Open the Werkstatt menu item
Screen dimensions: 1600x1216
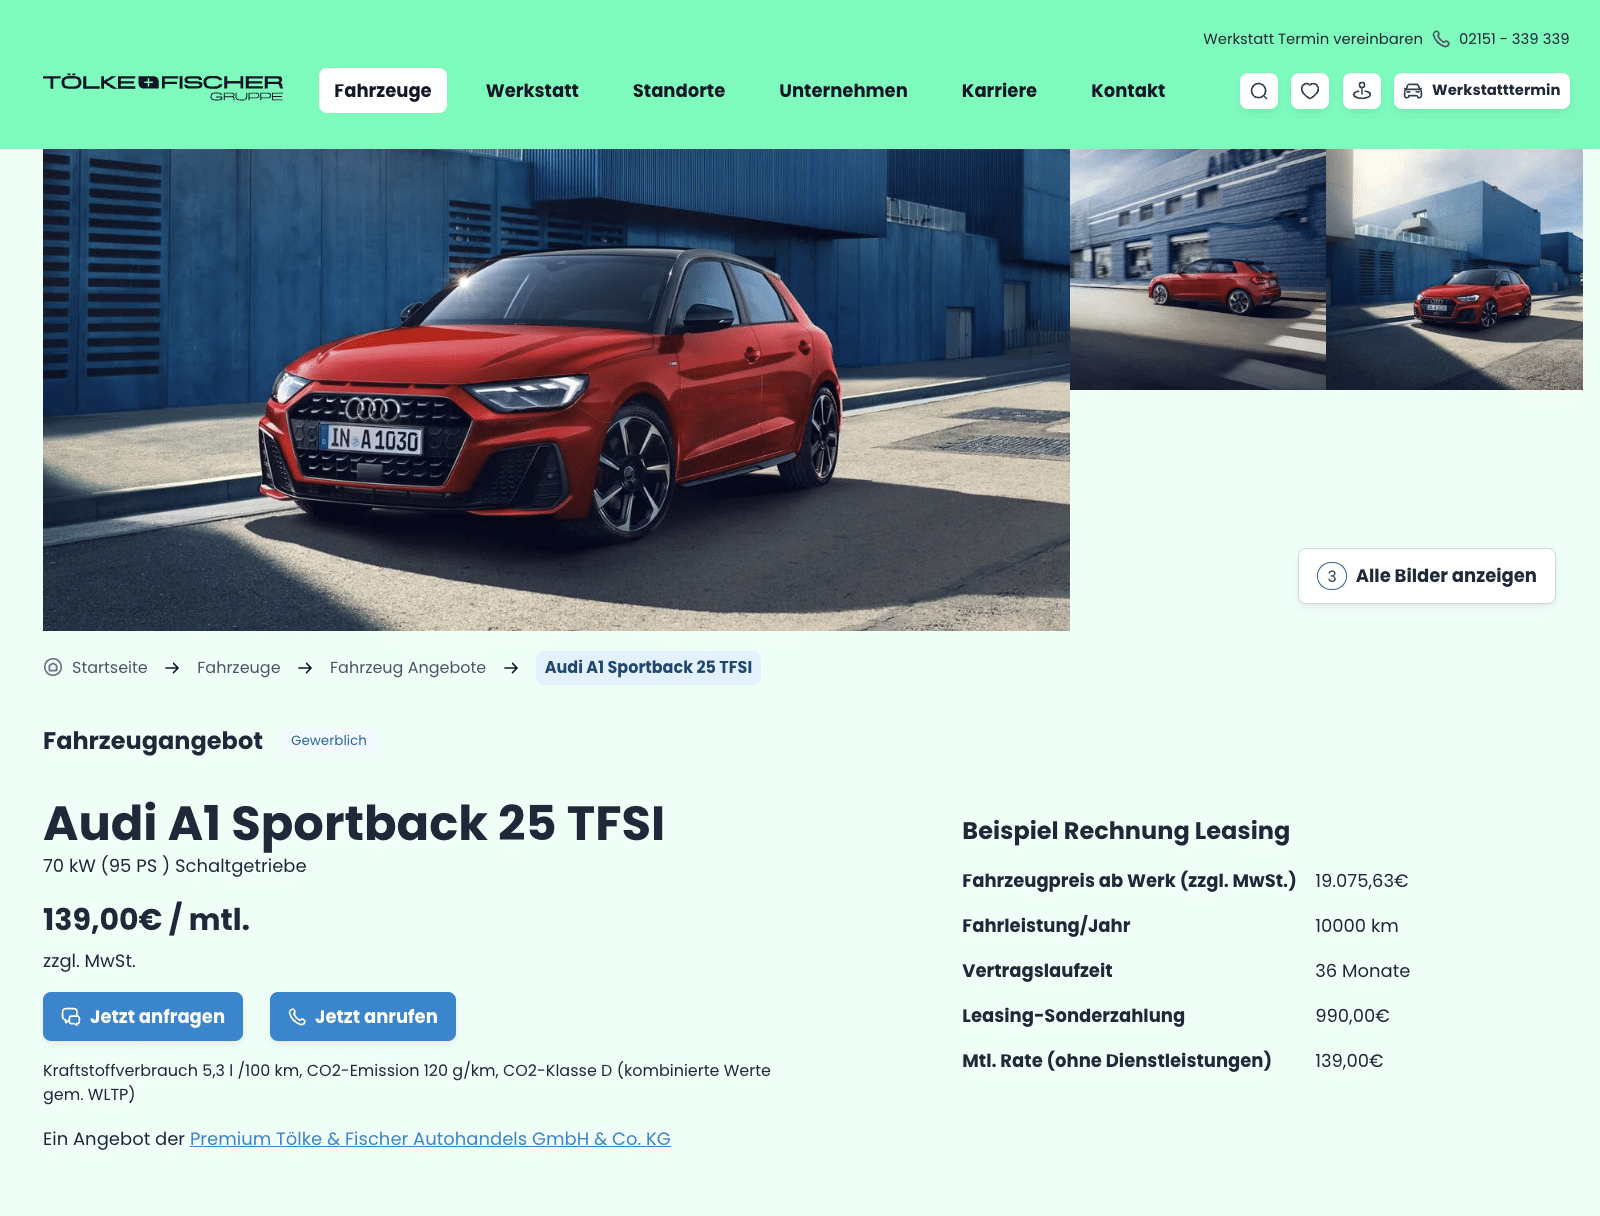pyautogui.click(x=532, y=91)
